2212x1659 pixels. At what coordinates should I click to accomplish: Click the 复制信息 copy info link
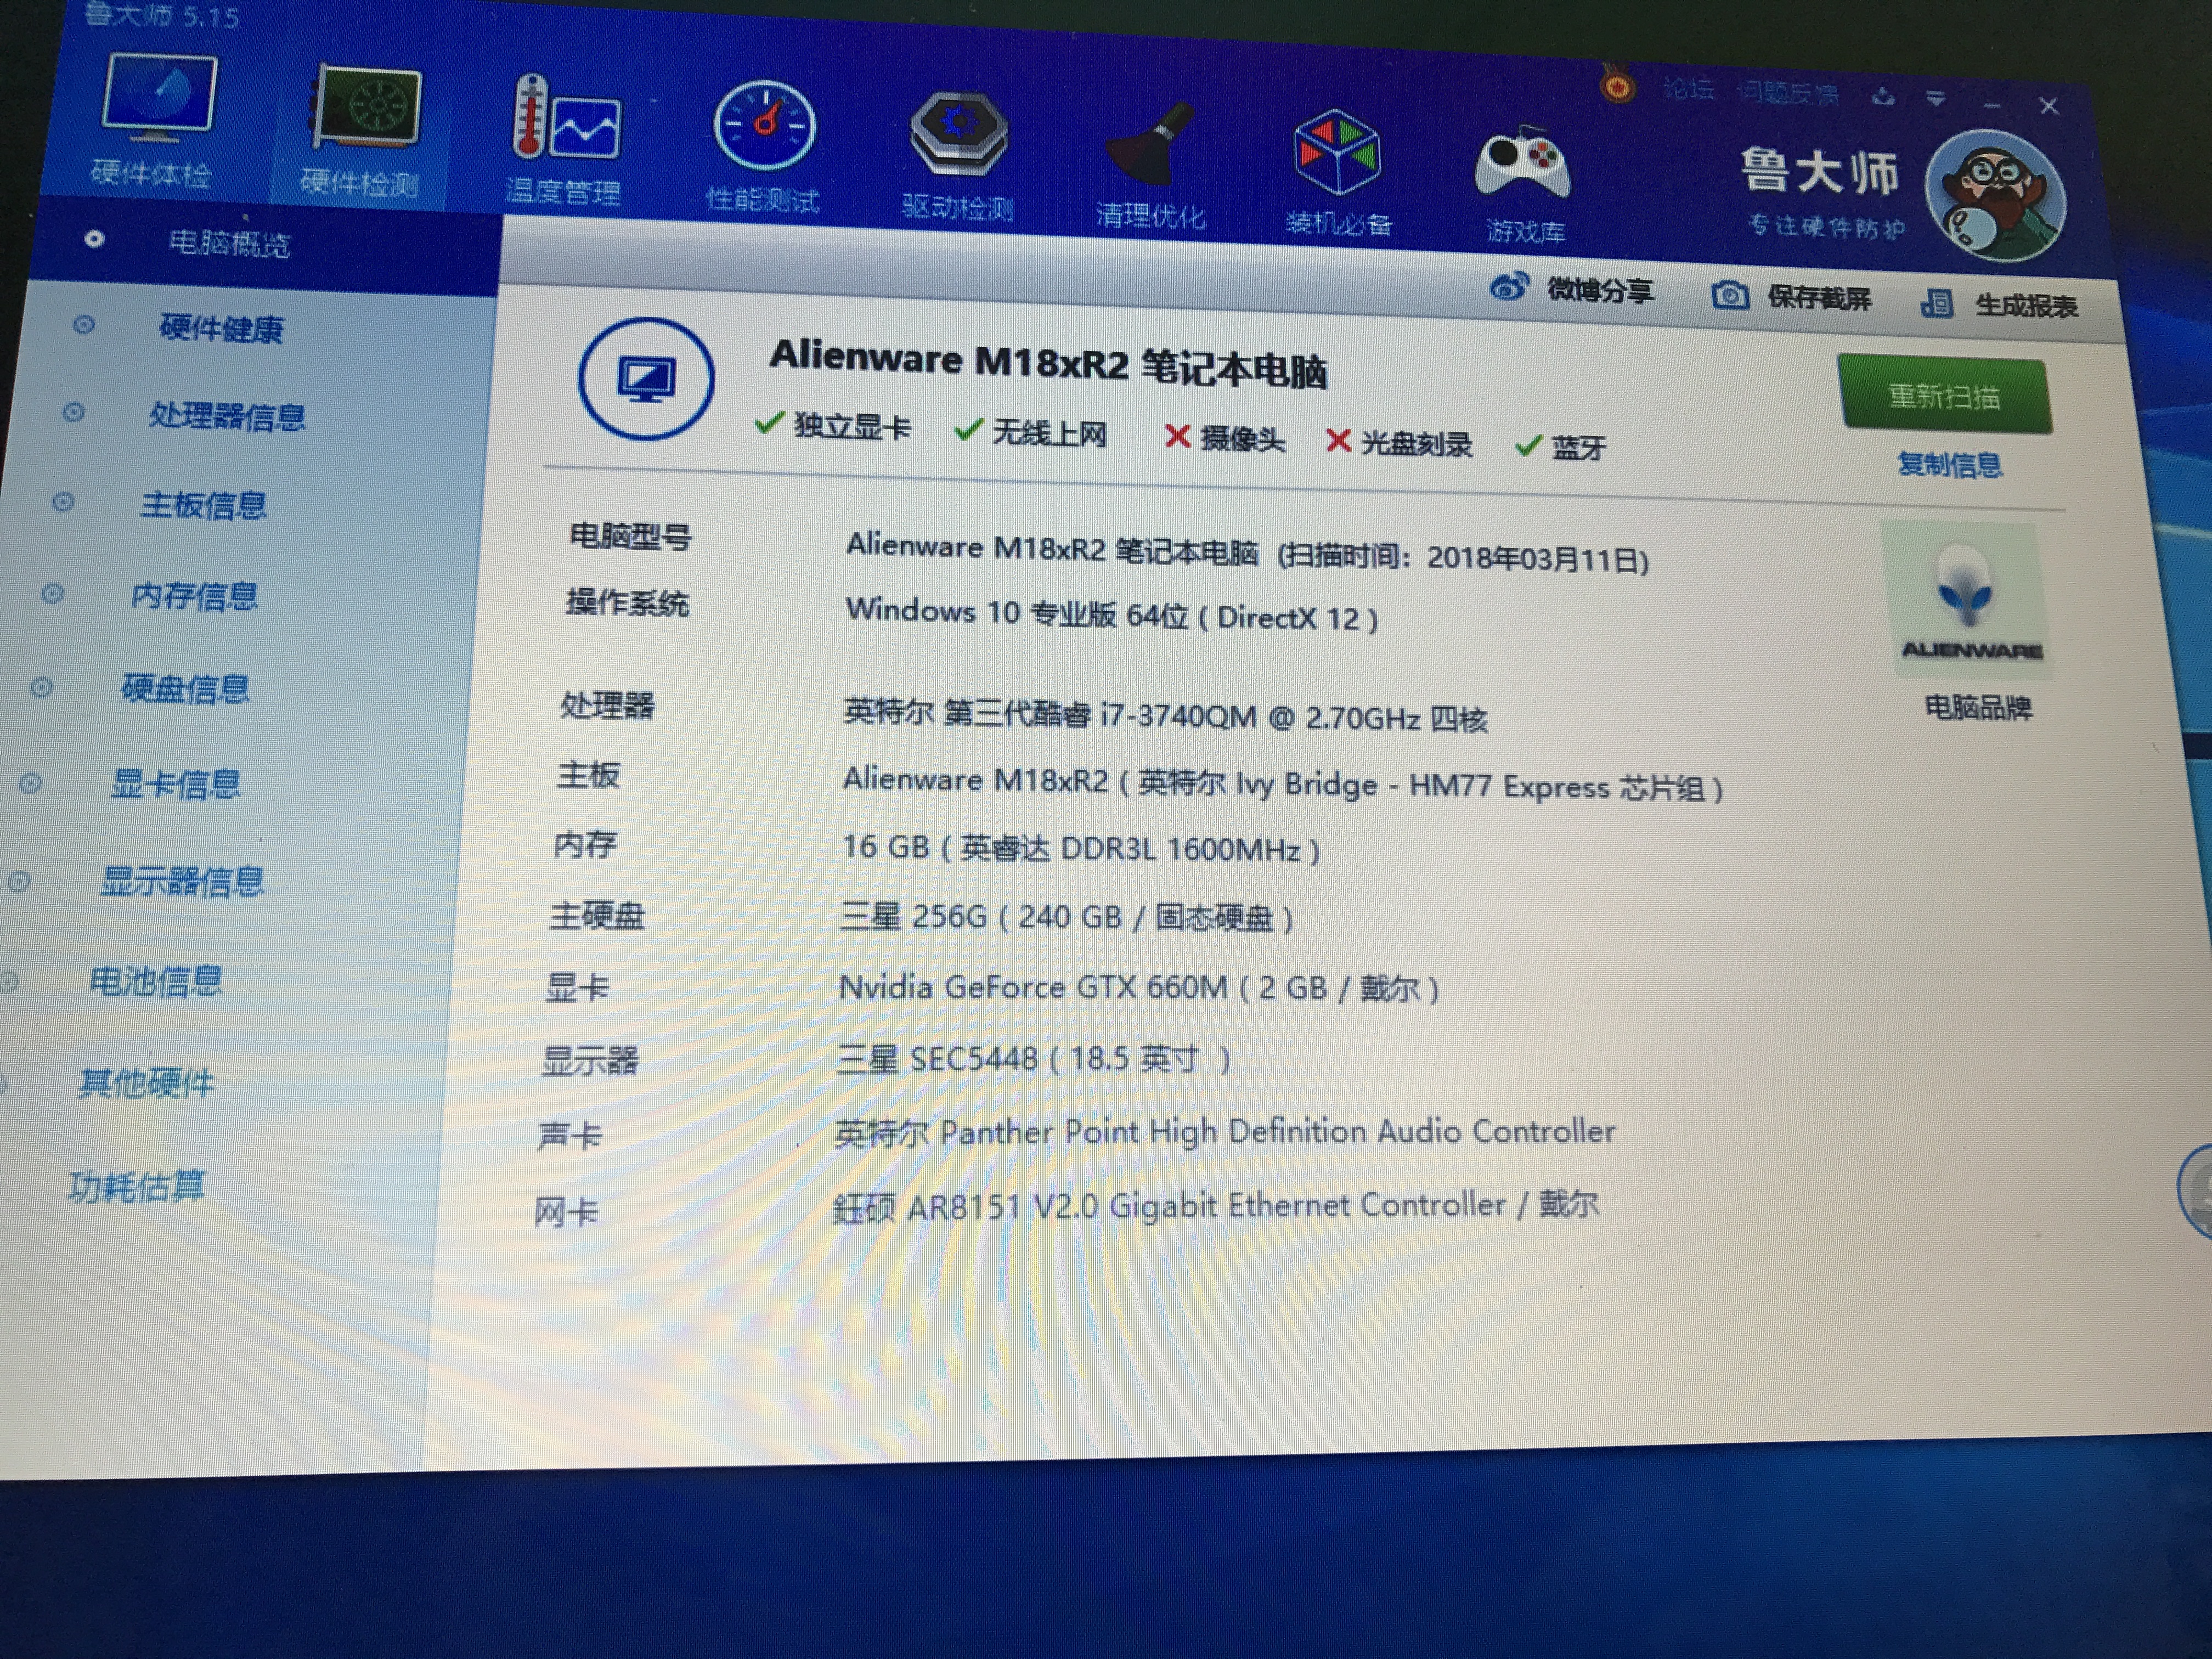[x=1949, y=465]
